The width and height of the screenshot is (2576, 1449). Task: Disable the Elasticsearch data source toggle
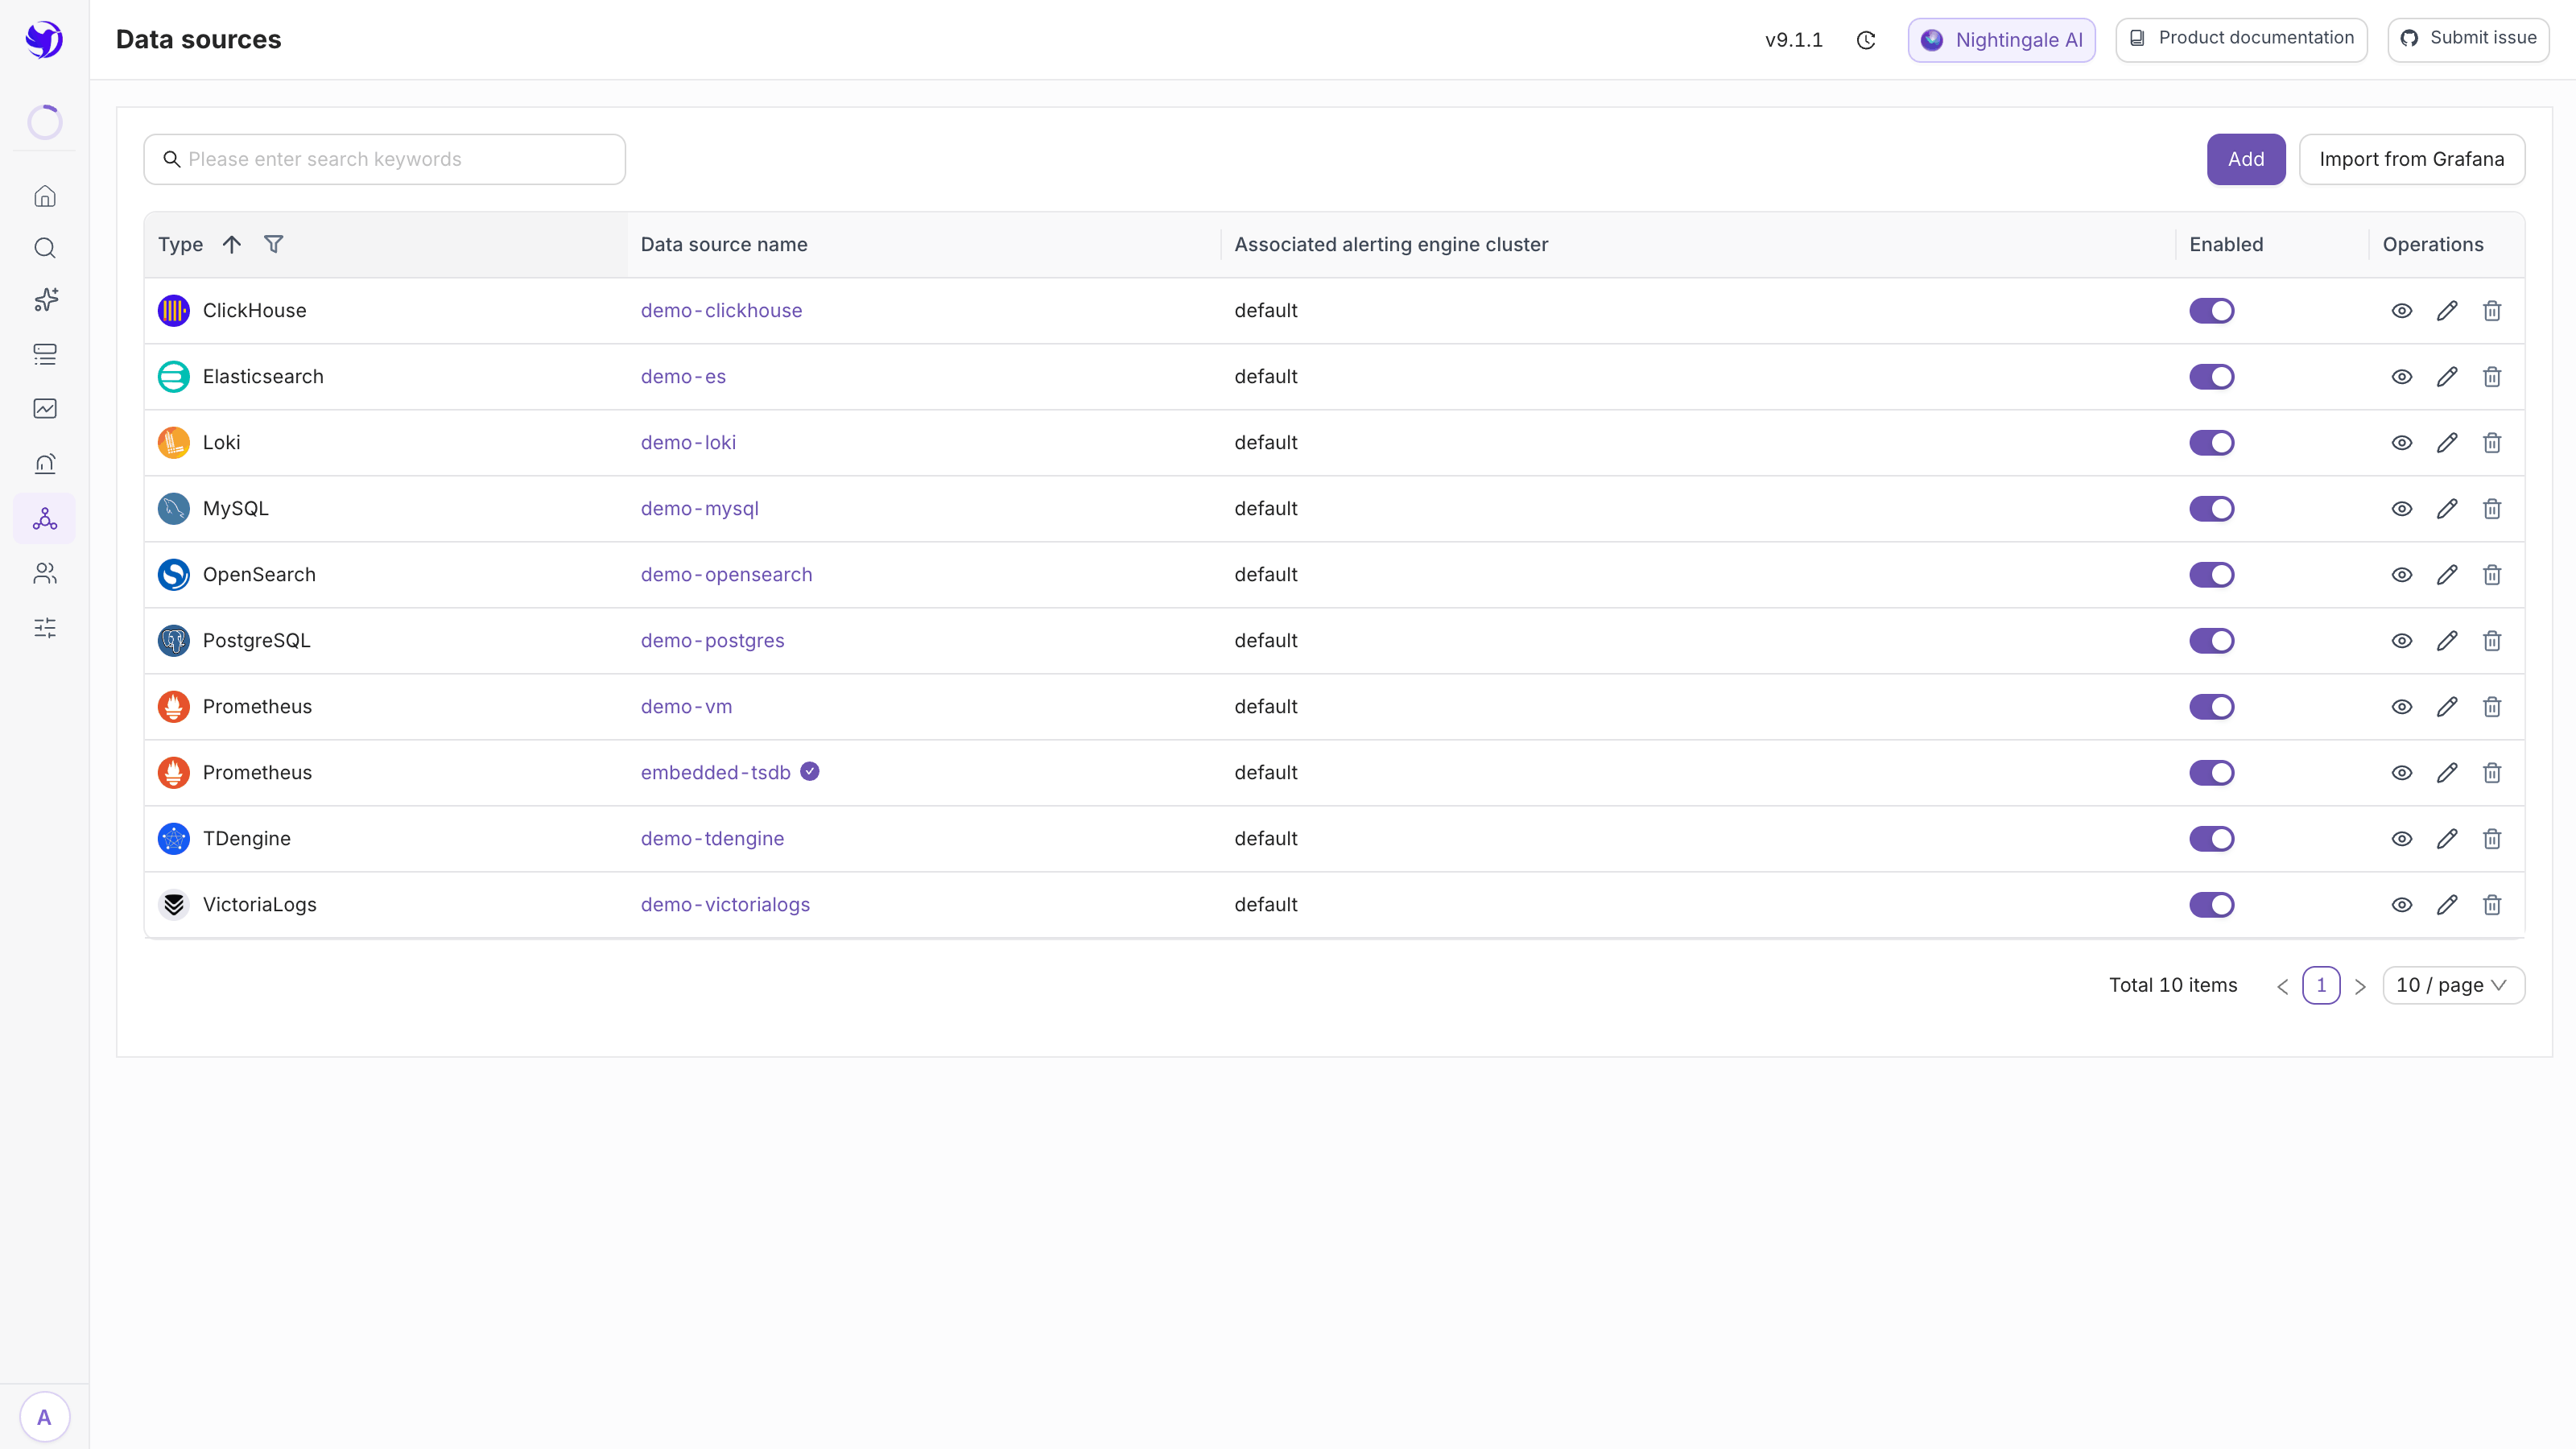tap(2211, 377)
